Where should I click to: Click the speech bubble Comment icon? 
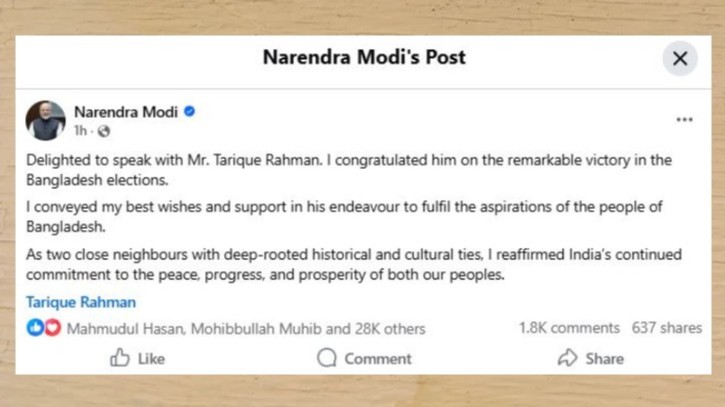click(x=327, y=358)
